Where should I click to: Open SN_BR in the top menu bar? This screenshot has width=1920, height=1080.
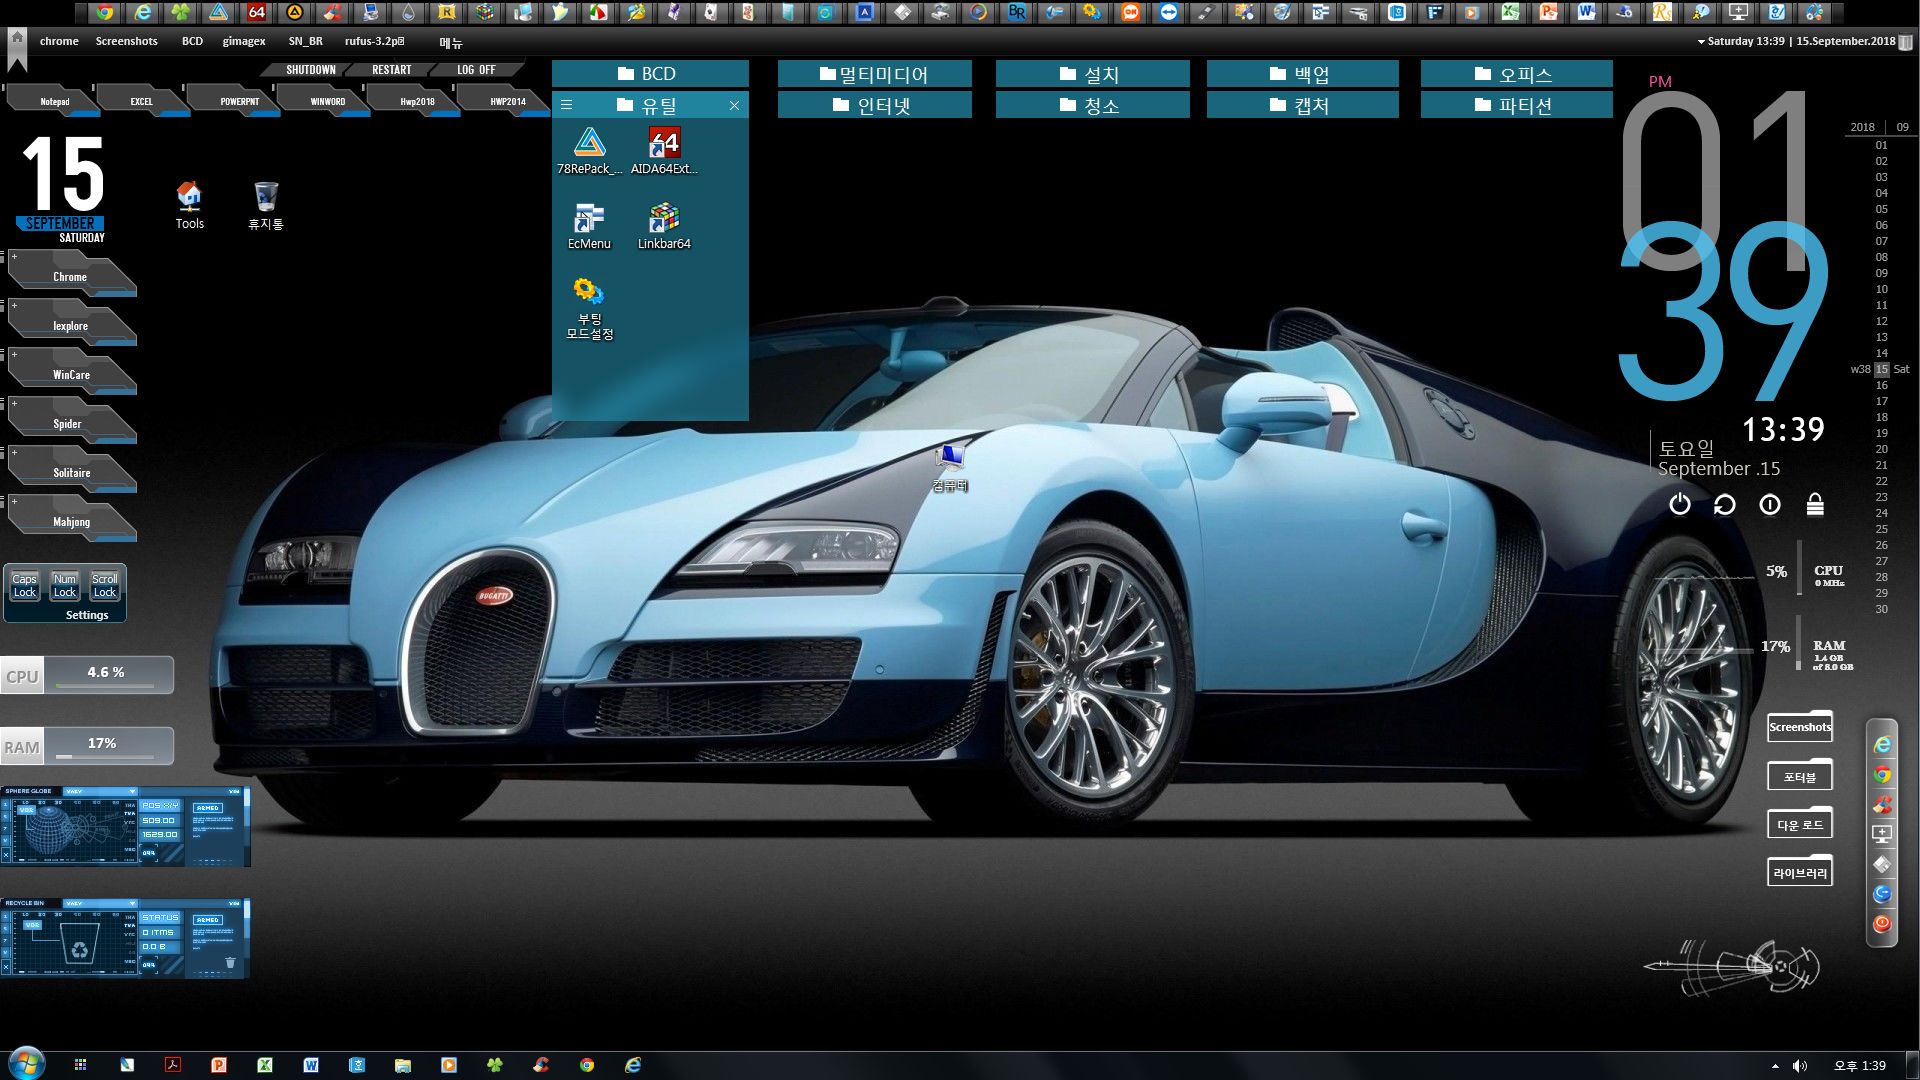(x=305, y=41)
